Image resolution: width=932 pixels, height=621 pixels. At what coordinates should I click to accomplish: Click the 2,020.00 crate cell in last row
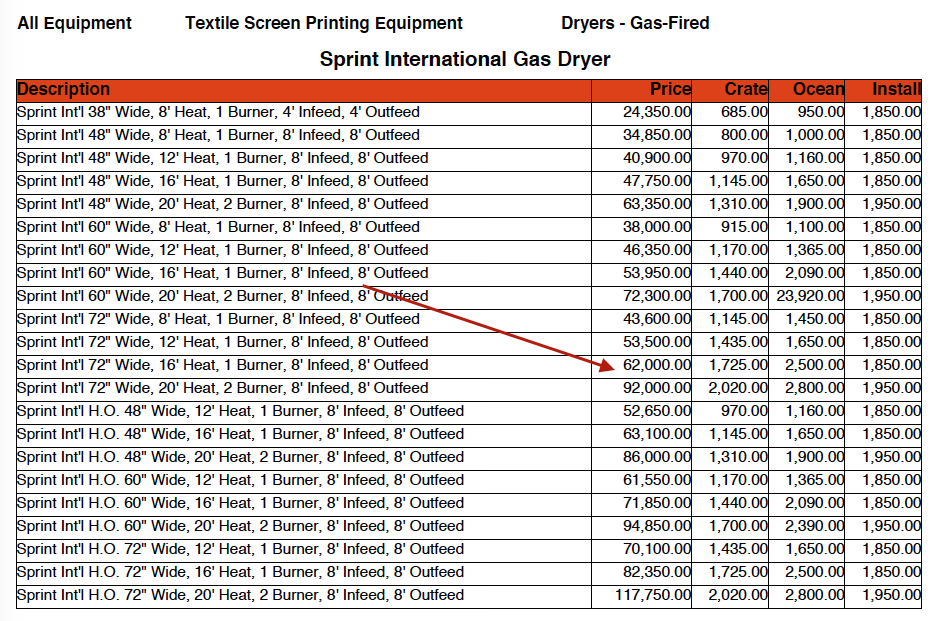coord(738,595)
